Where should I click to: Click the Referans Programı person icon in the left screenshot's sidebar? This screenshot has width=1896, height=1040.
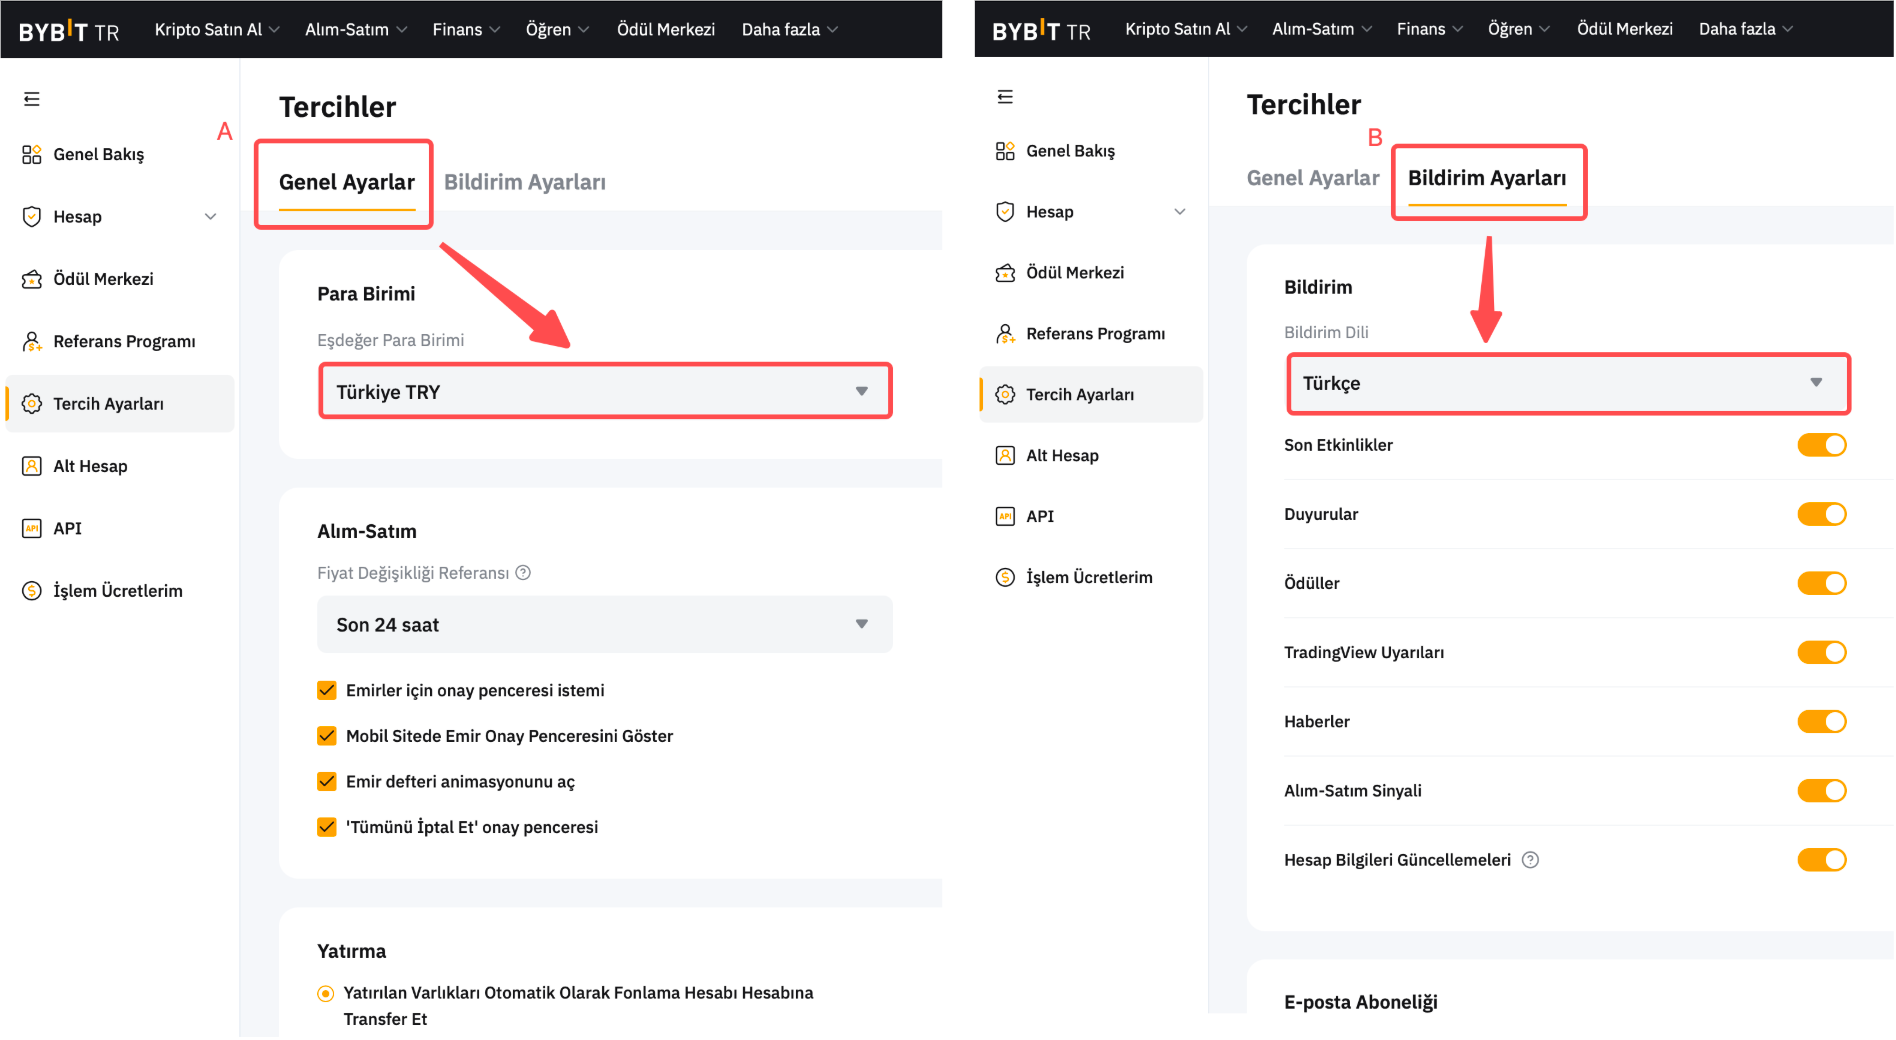(32, 342)
